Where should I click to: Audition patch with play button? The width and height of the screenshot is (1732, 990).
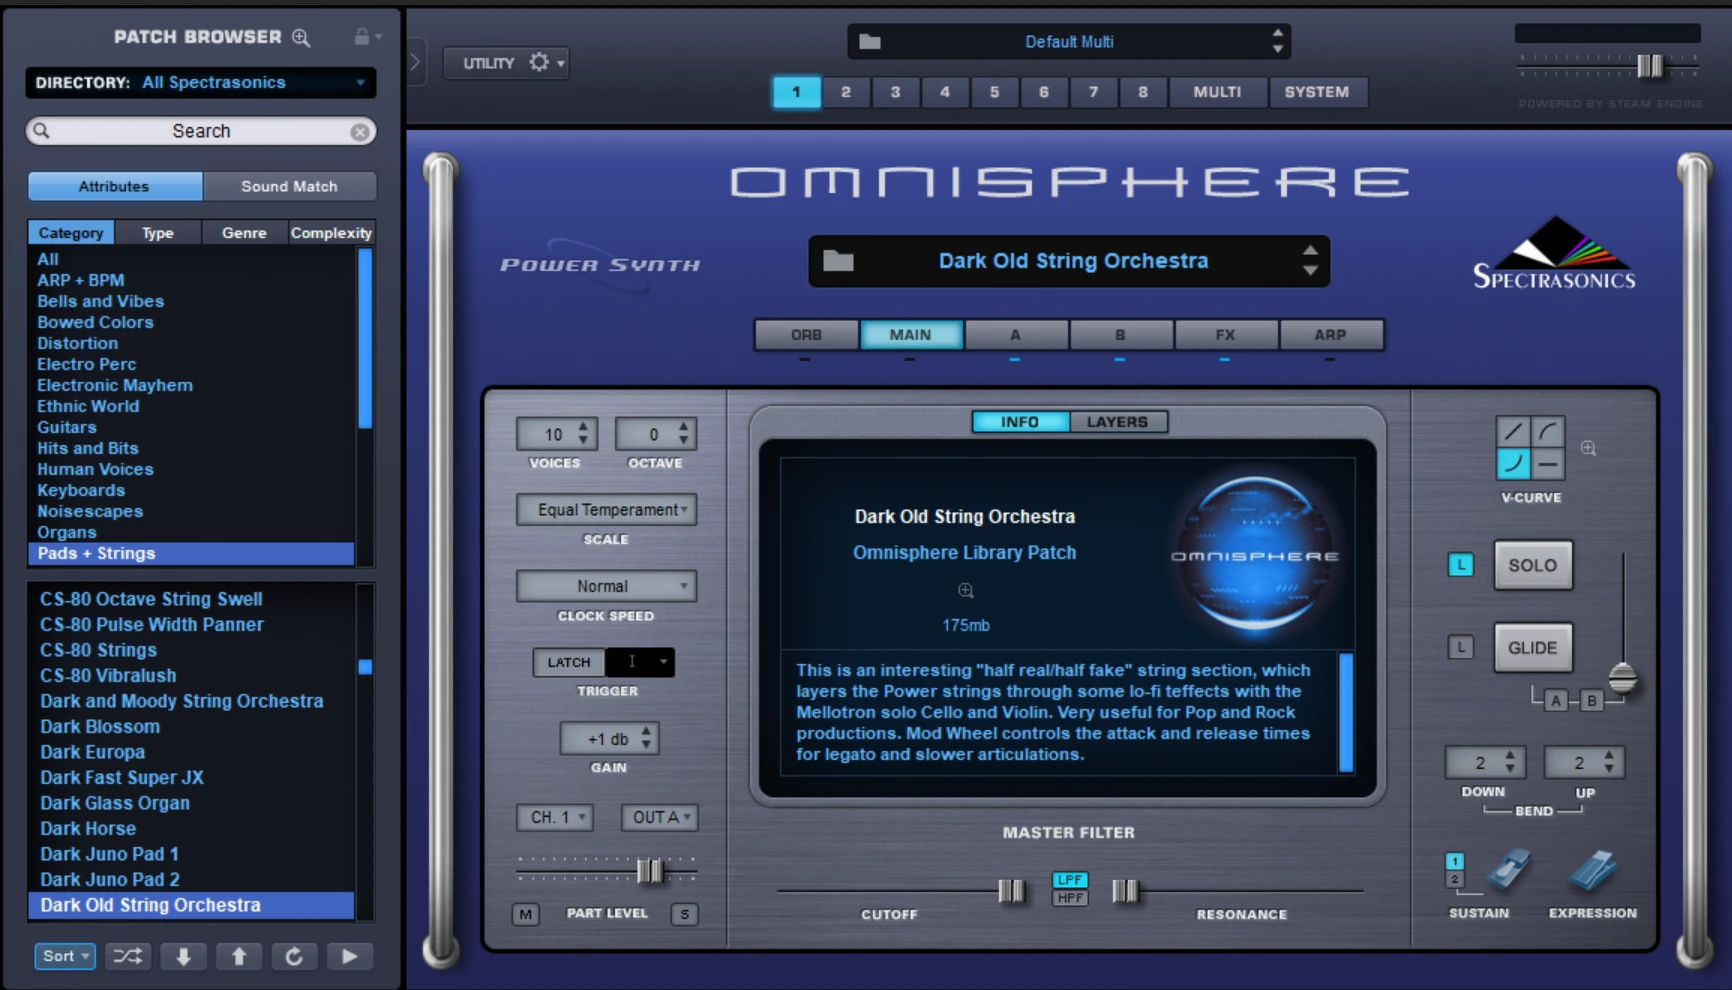pyautogui.click(x=349, y=956)
